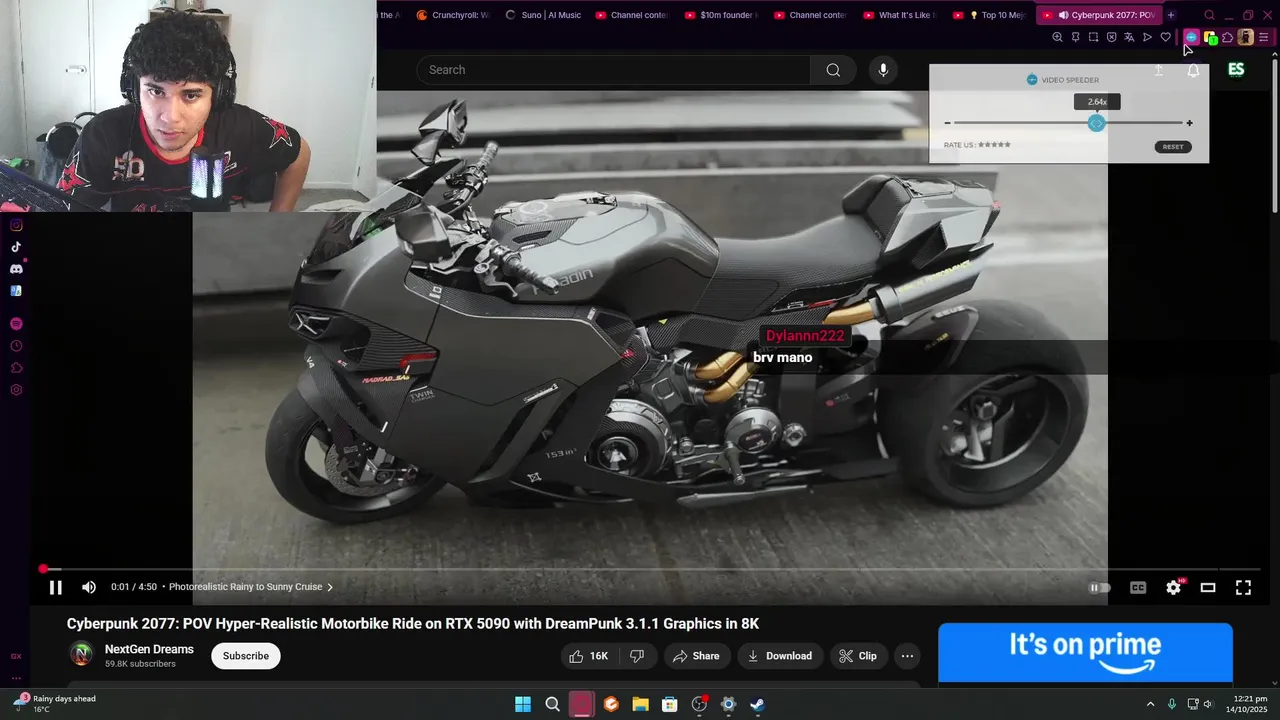This screenshot has width=1280, height=720.
Task: Click the YouTube upload/create icon
Action: [x=1159, y=70]
